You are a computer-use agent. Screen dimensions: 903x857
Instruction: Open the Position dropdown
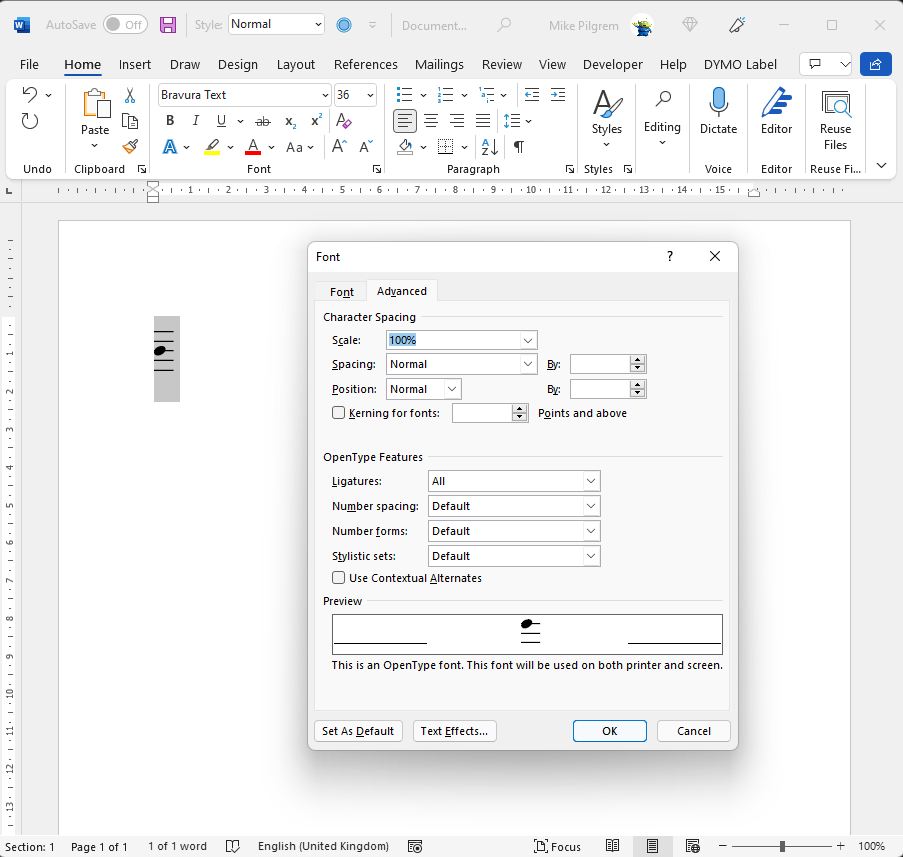point(453,389)
